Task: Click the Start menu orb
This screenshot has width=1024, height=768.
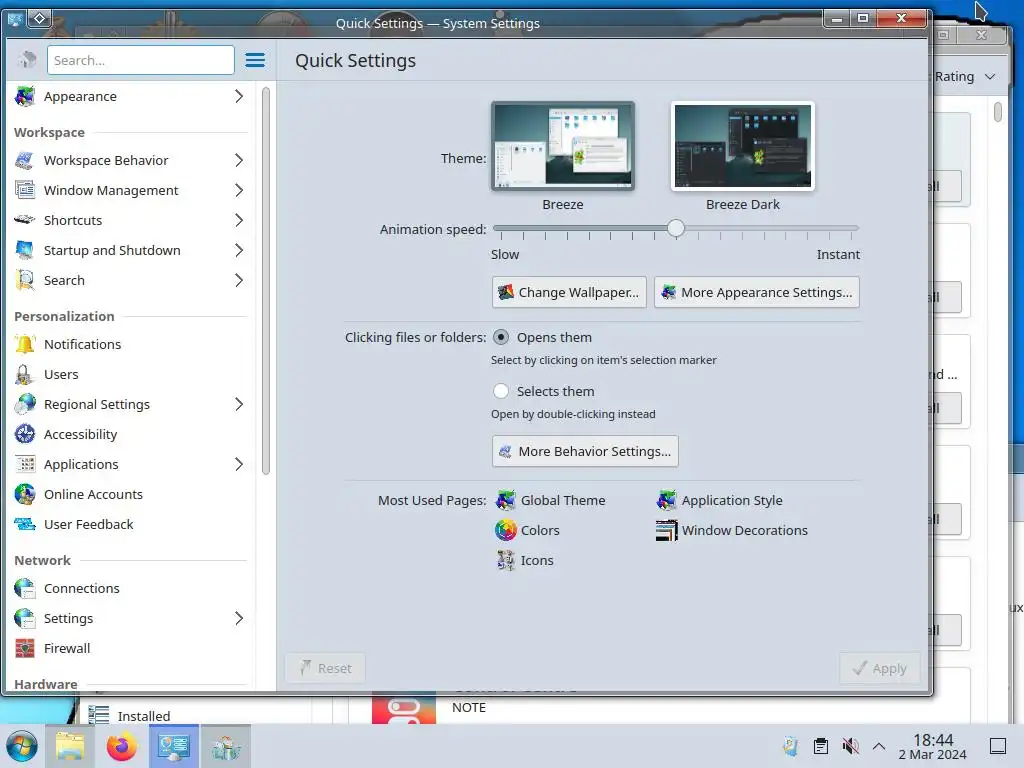Action: tap(22, 746)
